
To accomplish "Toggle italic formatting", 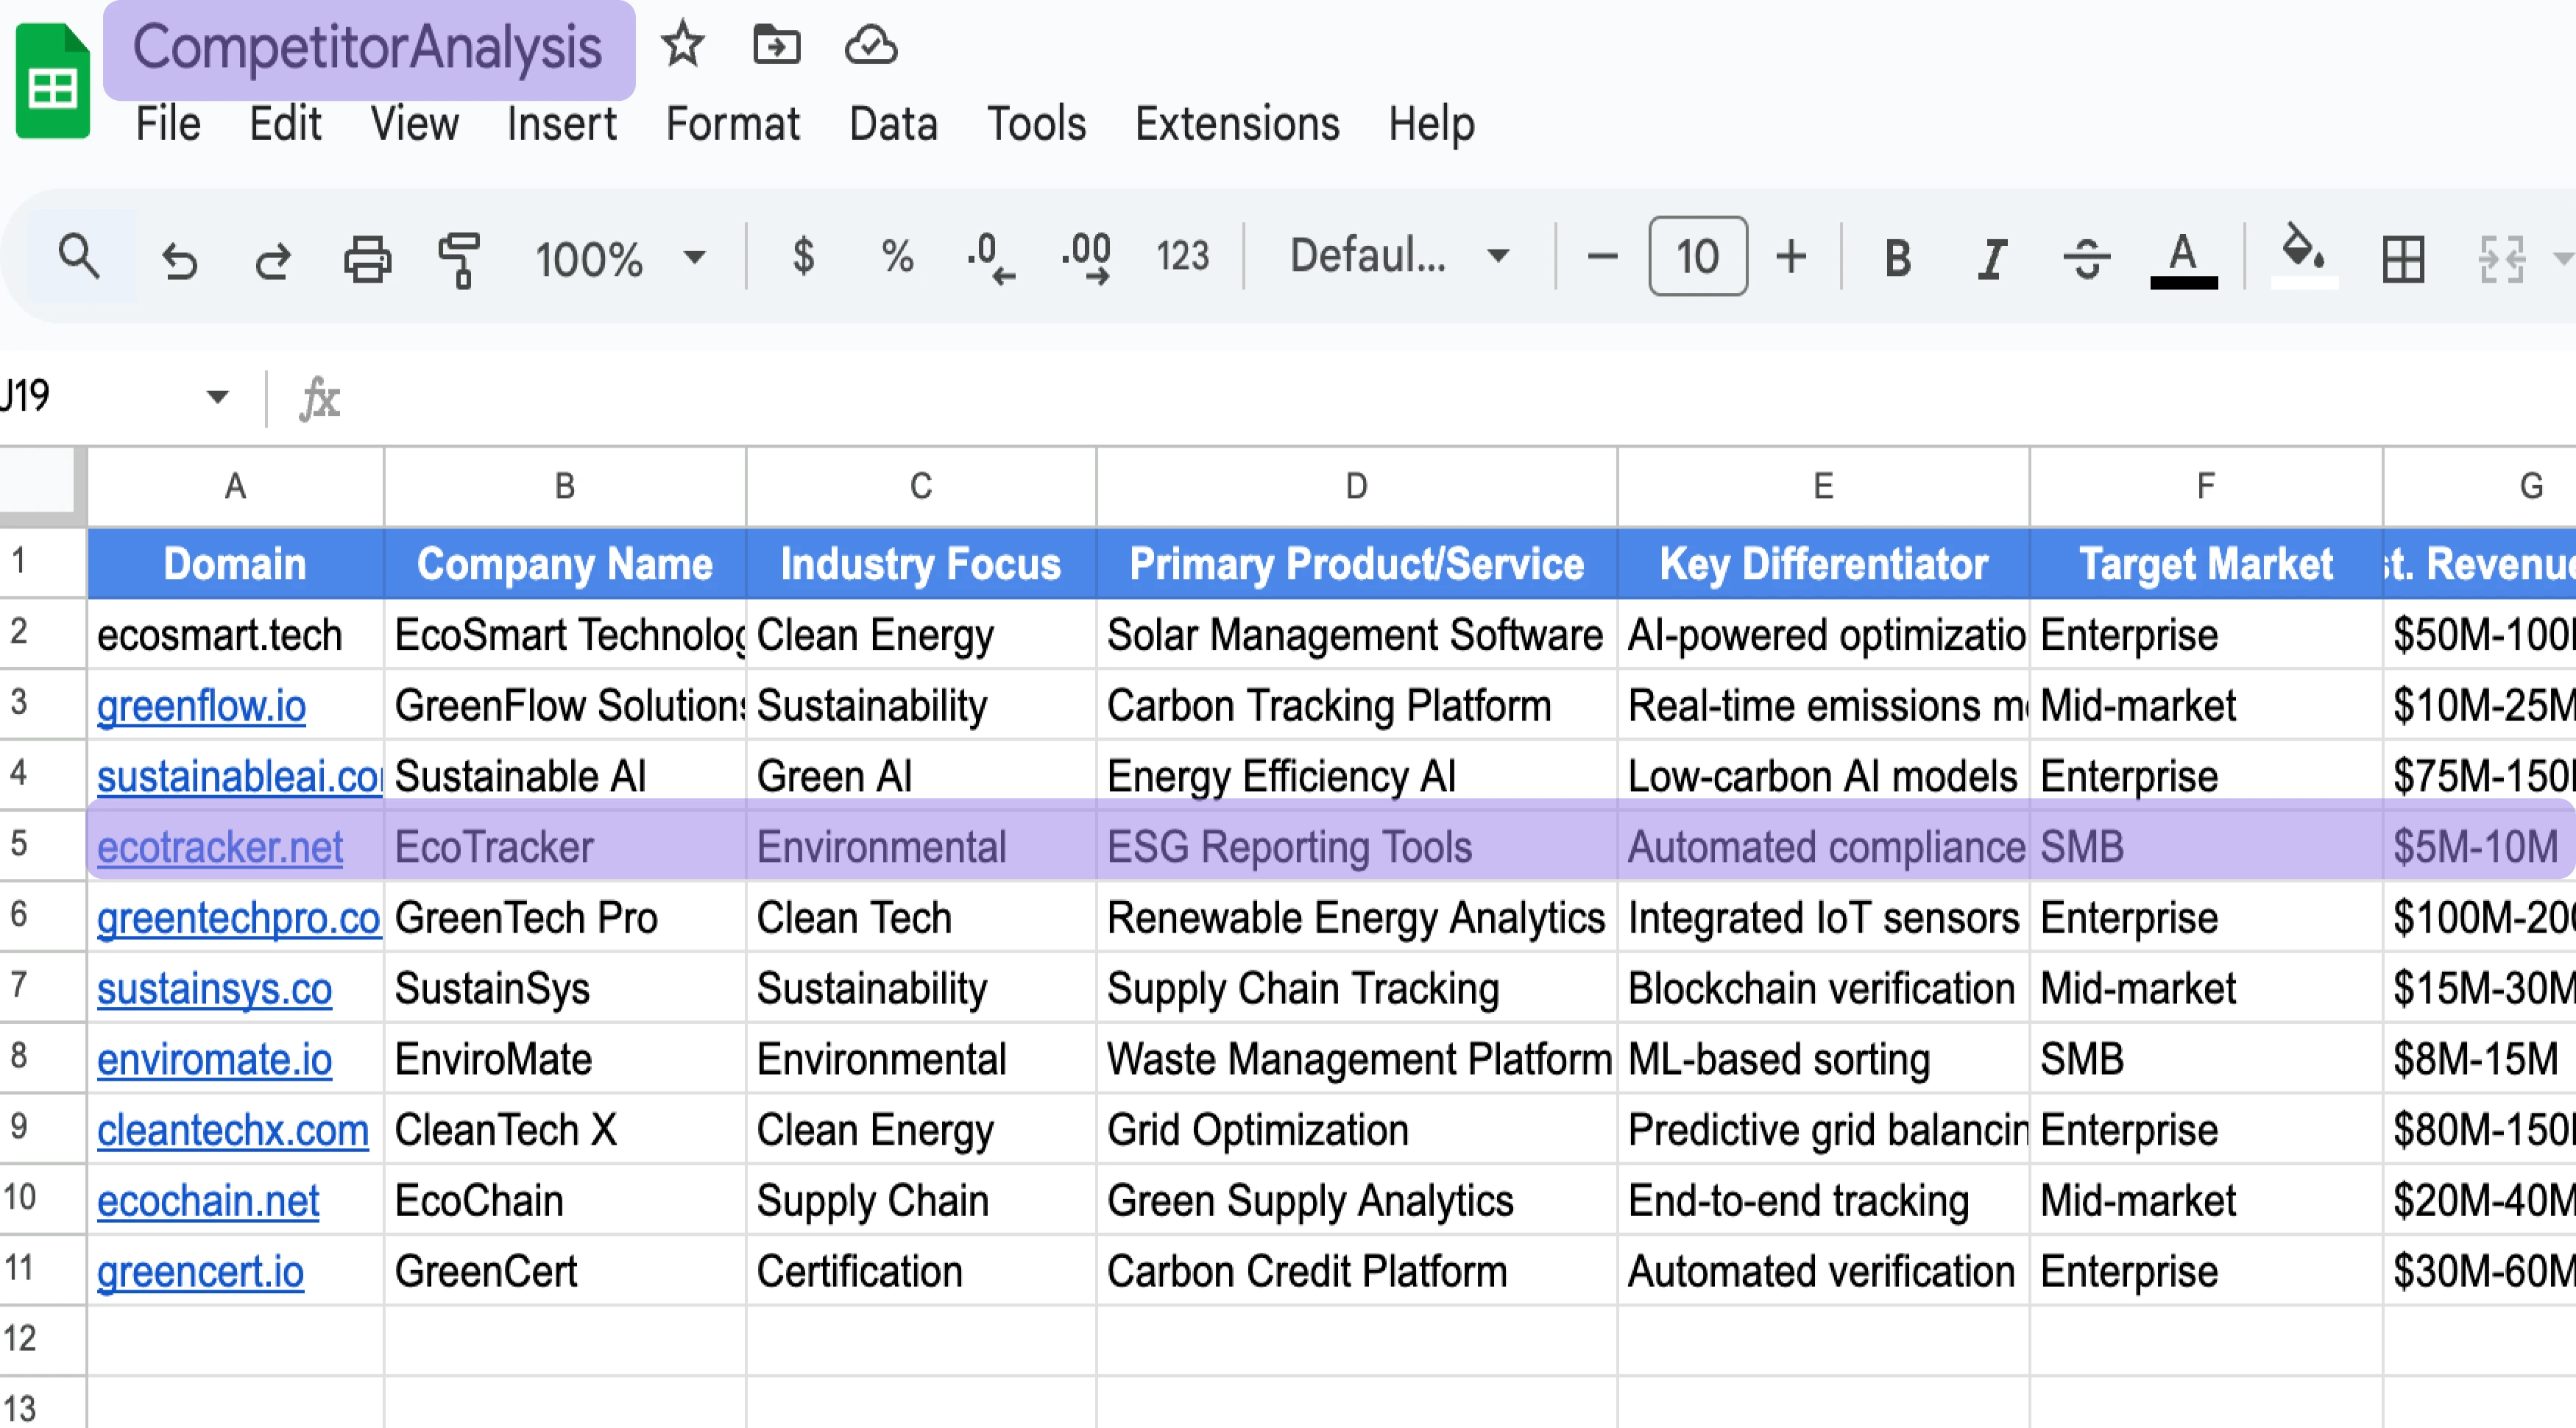I will 1992,258.
